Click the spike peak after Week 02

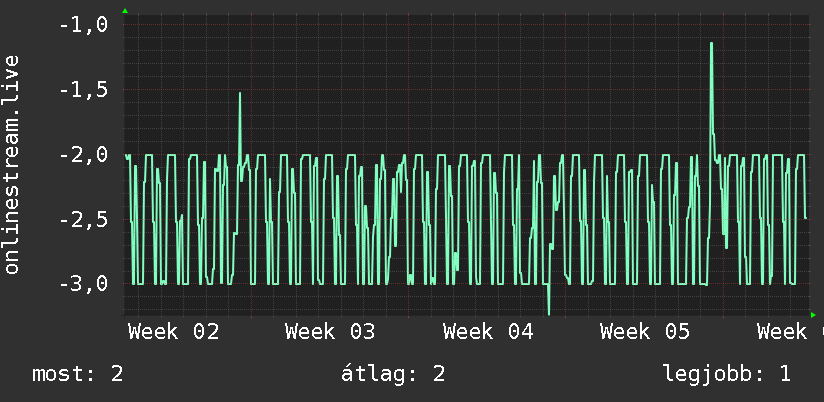(x=240, y=93)
